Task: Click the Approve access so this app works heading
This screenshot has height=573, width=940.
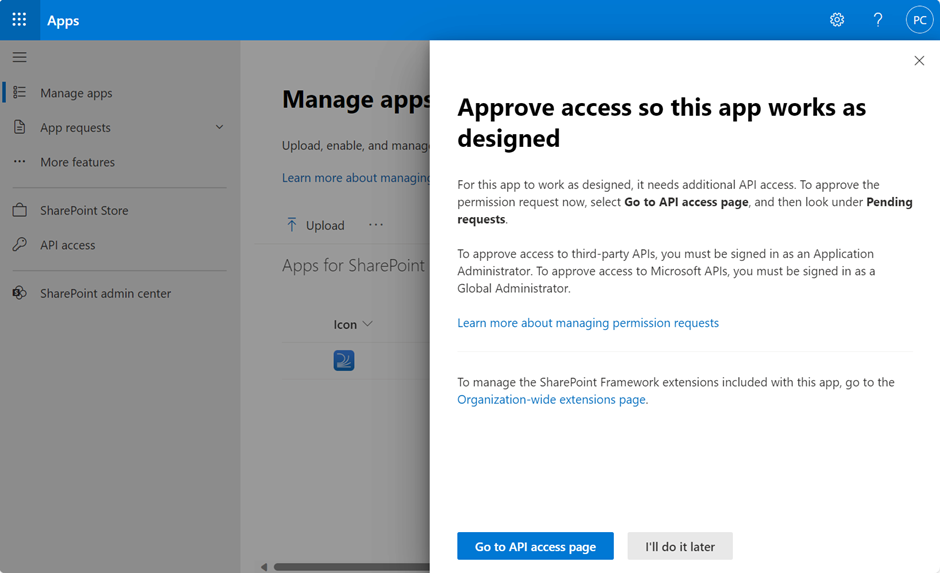Action: coord(661,123)
